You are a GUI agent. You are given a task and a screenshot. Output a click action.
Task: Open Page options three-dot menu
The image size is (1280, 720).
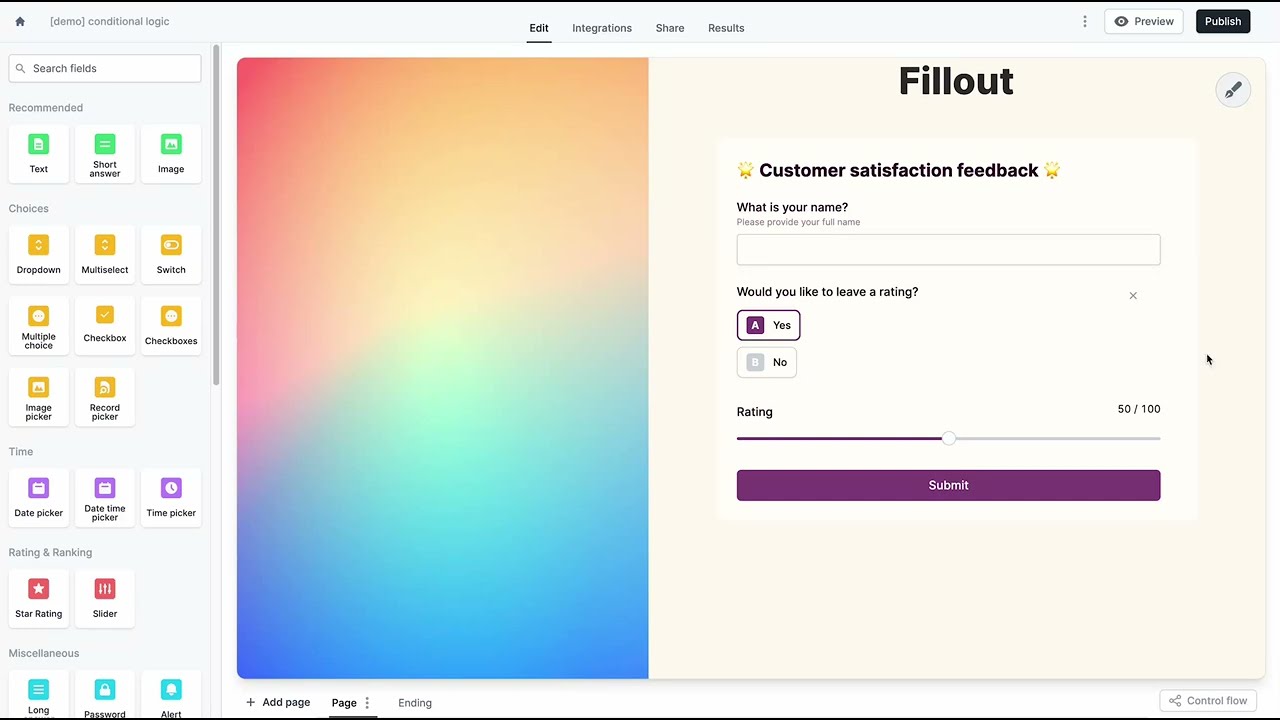click(367, 703)
